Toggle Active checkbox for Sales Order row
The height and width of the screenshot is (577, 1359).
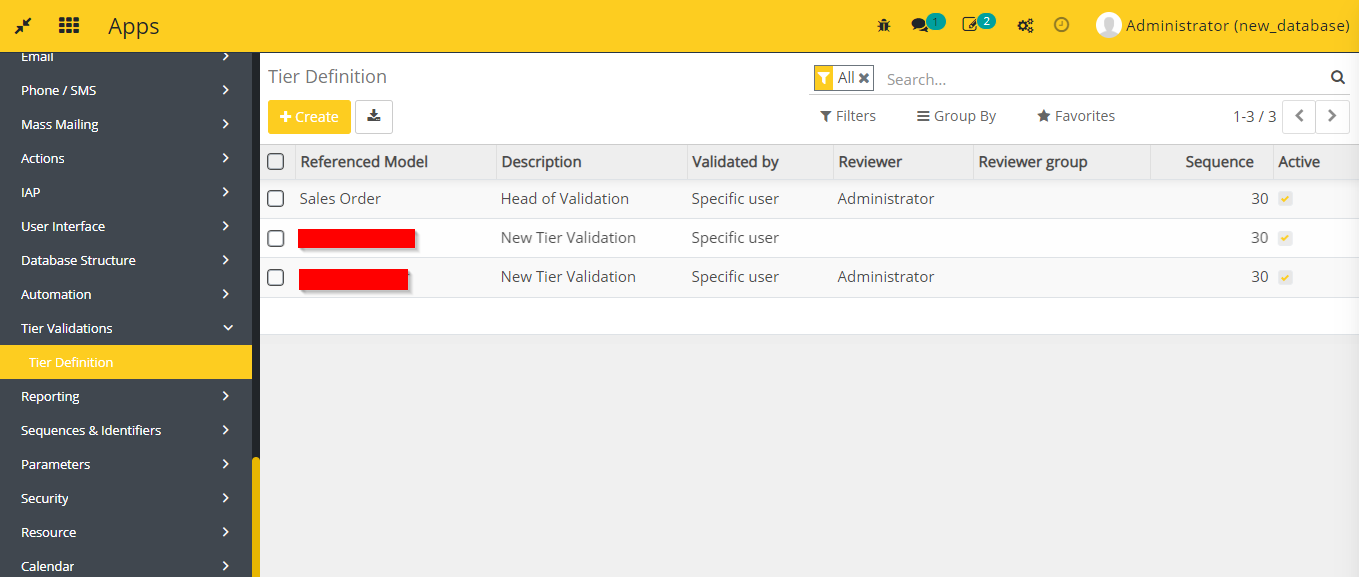coord(1285,199)
